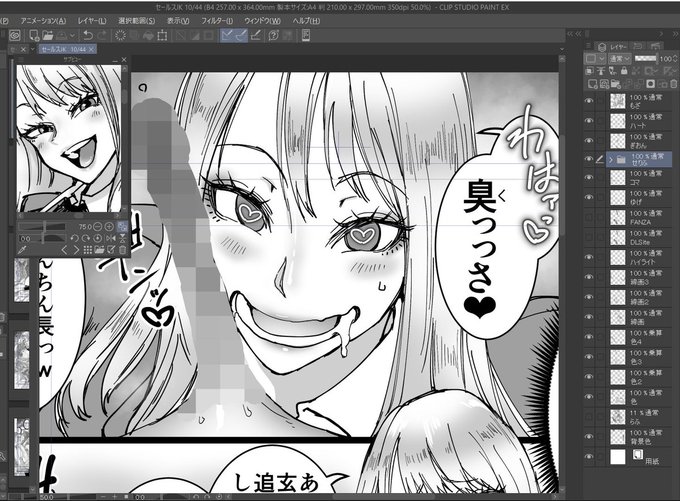Select the Sub View eyedropper tool
This screenshot has width=680, height=501.
pyautogui.click(x=22, y=250)
